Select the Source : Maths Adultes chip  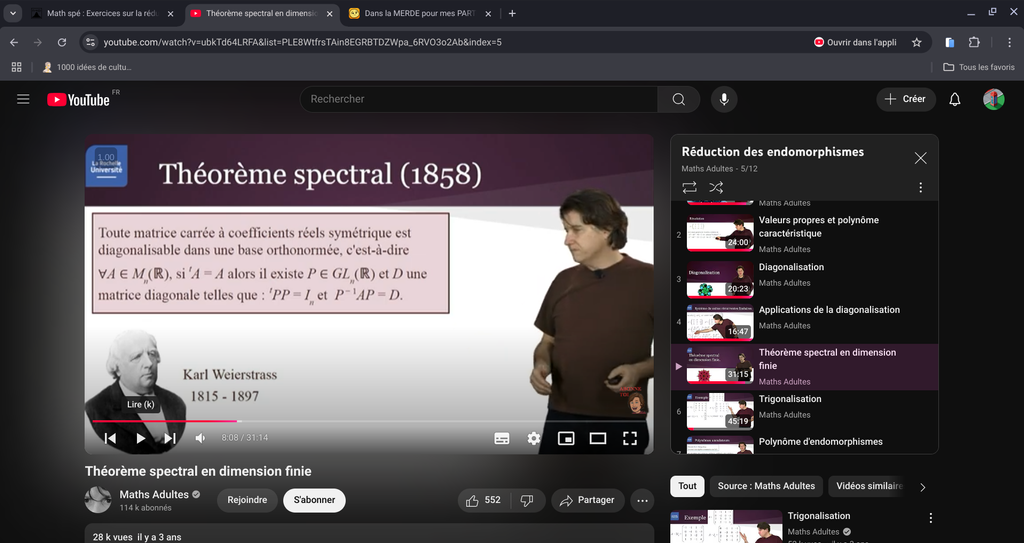(766, 486)
